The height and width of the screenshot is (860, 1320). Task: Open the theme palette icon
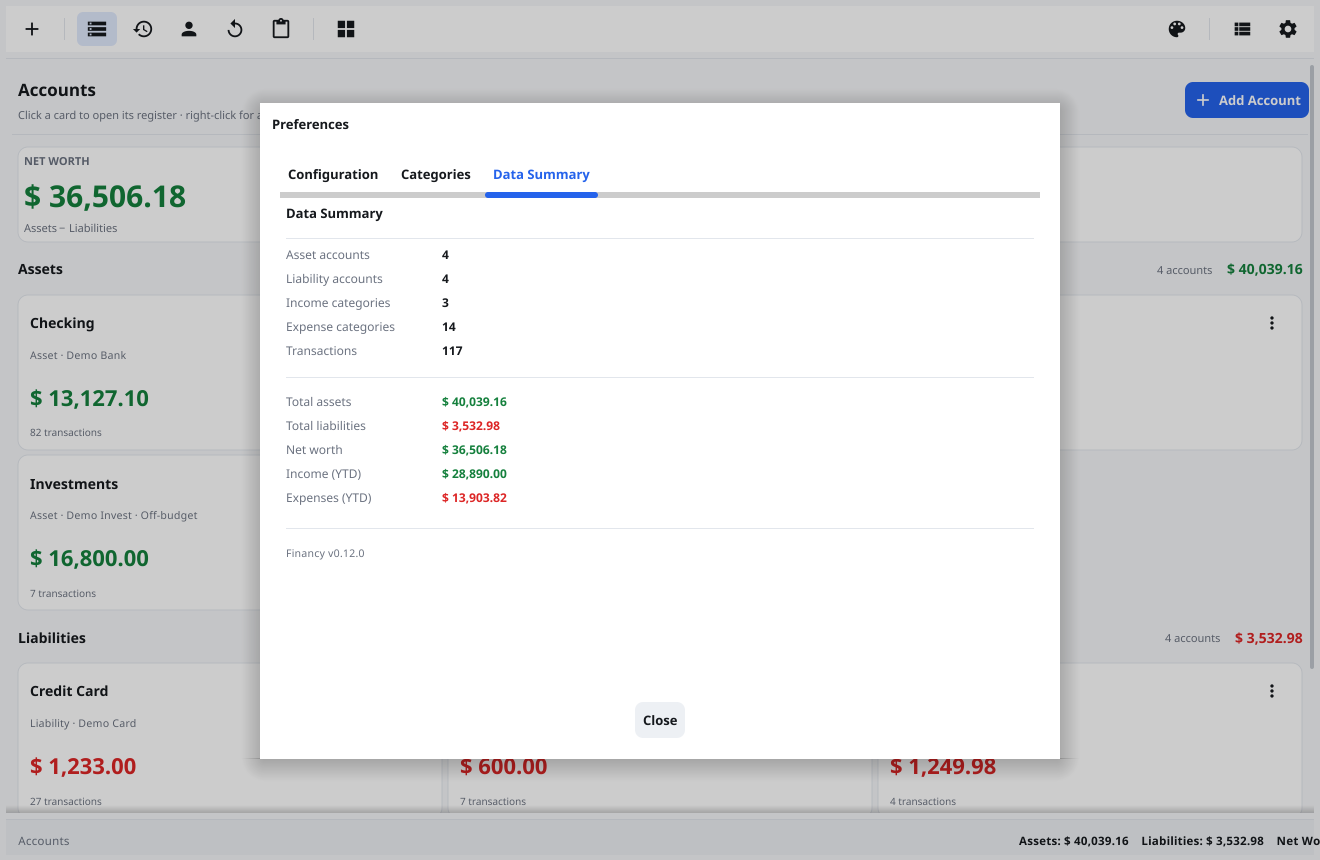(x=1177, y=29)
